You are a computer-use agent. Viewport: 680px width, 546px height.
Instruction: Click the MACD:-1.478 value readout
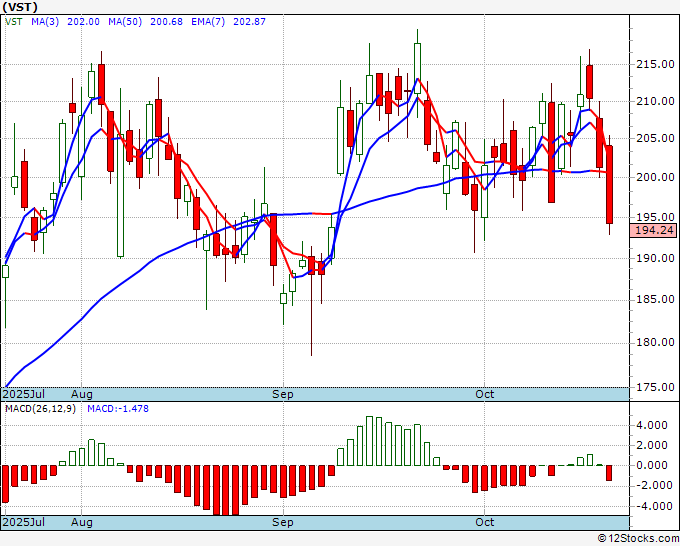(118, 409)
